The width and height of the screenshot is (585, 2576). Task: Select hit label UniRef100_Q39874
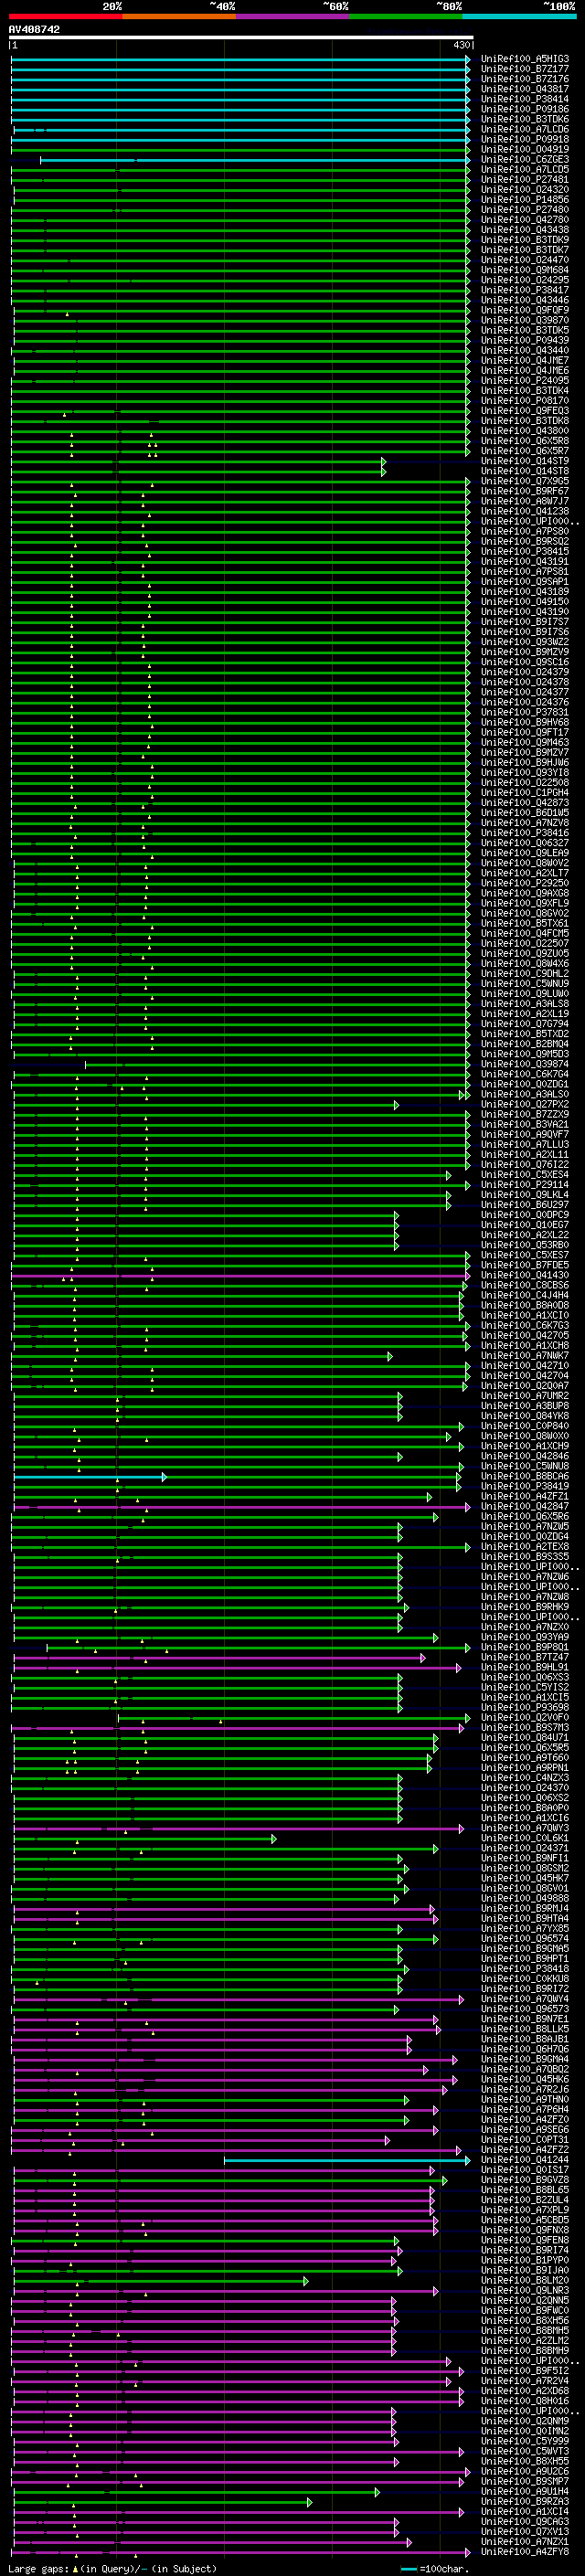525,1064
